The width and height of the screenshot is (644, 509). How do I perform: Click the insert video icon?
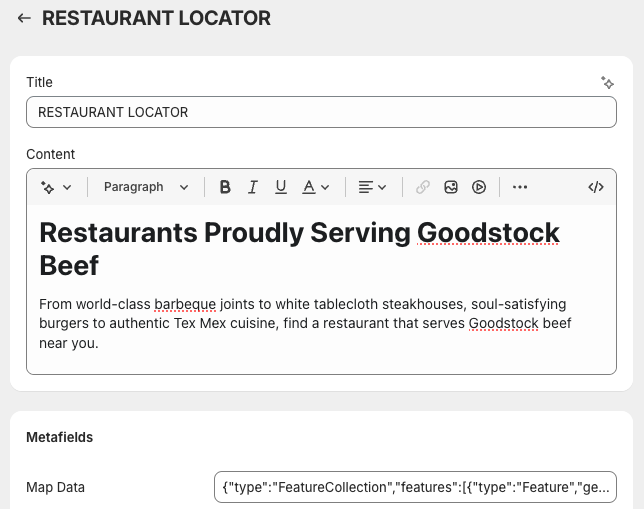[x=479, y=187]
